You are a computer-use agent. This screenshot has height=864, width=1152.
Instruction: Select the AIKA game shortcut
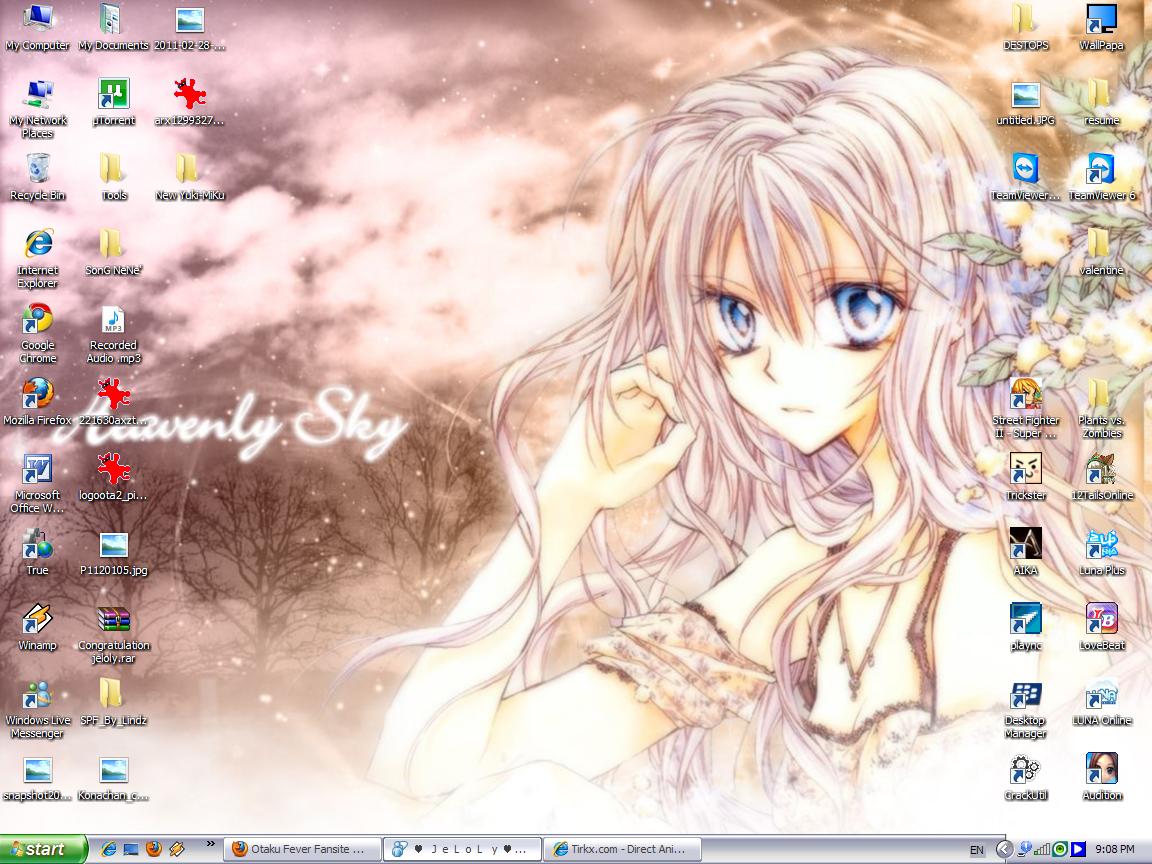click(1026, 552)
